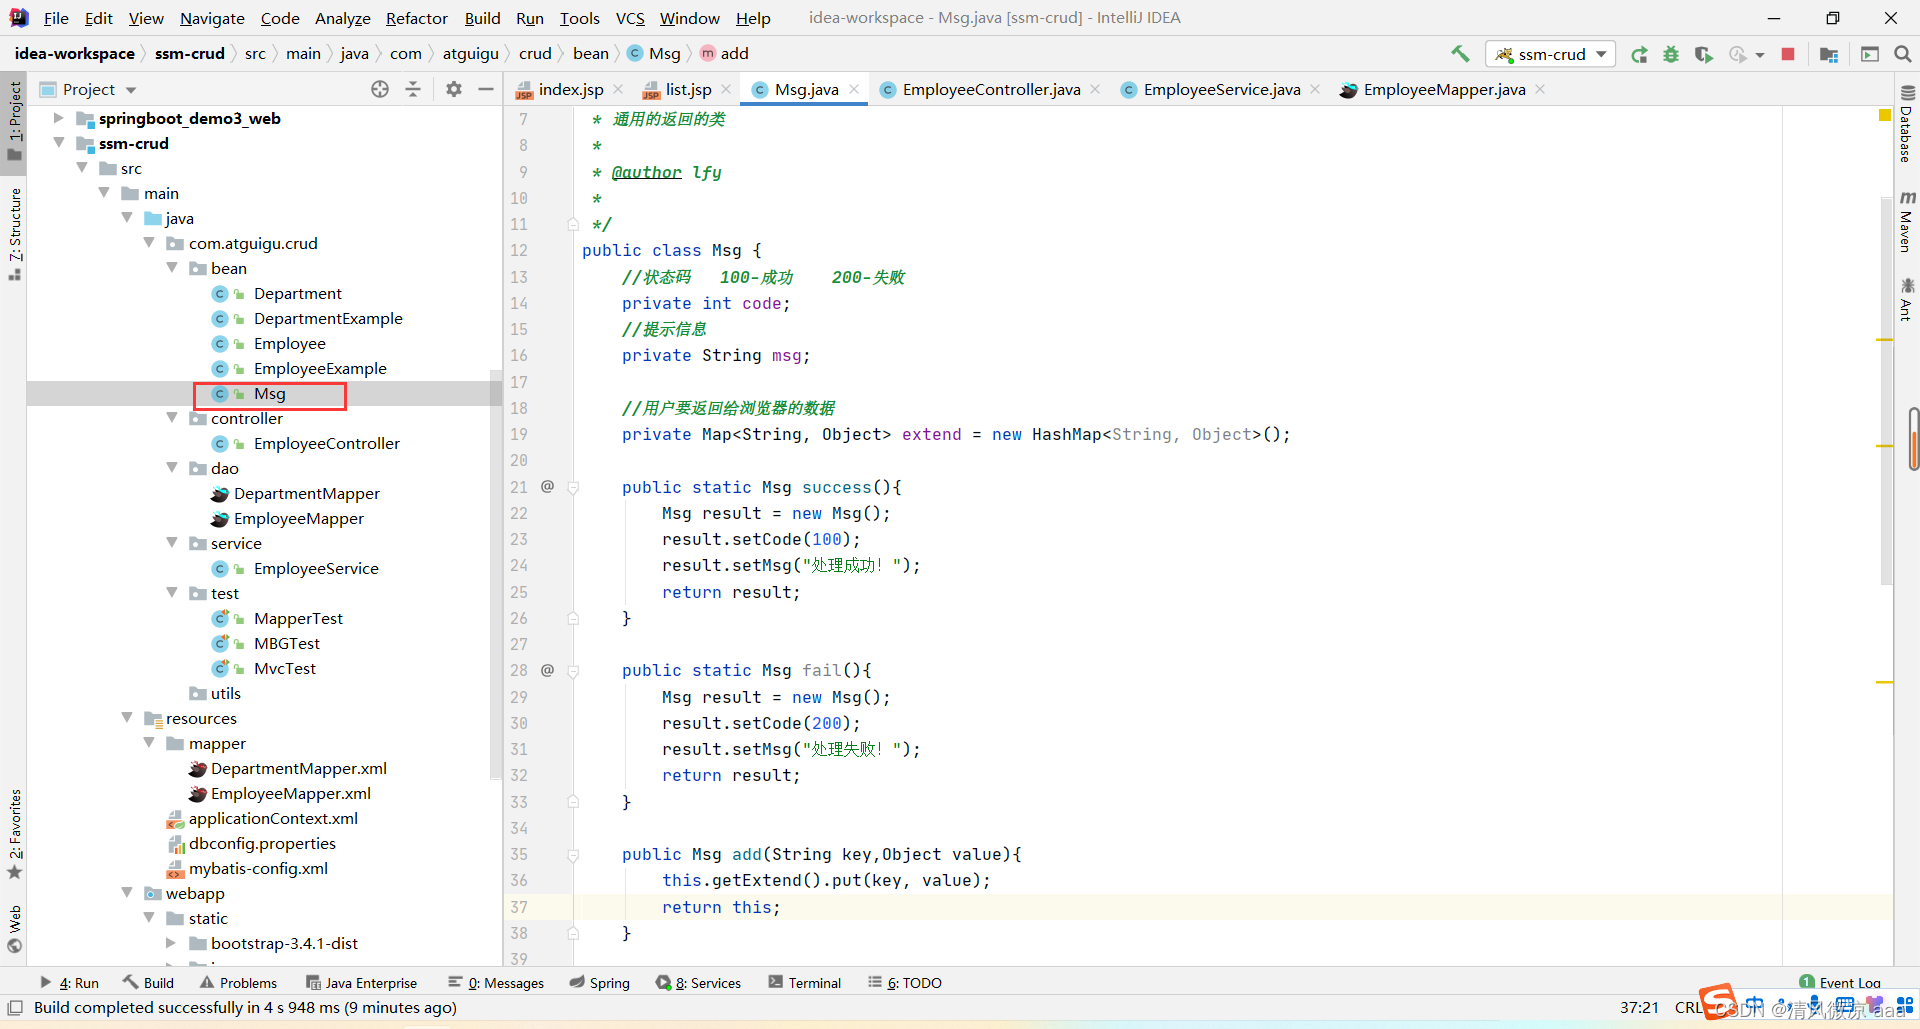Image resolution: width=1920 pixels, height=1029 pixels.
Task: Open the Run tool window button
Action: pyautogui.click(x=70, y=983)
